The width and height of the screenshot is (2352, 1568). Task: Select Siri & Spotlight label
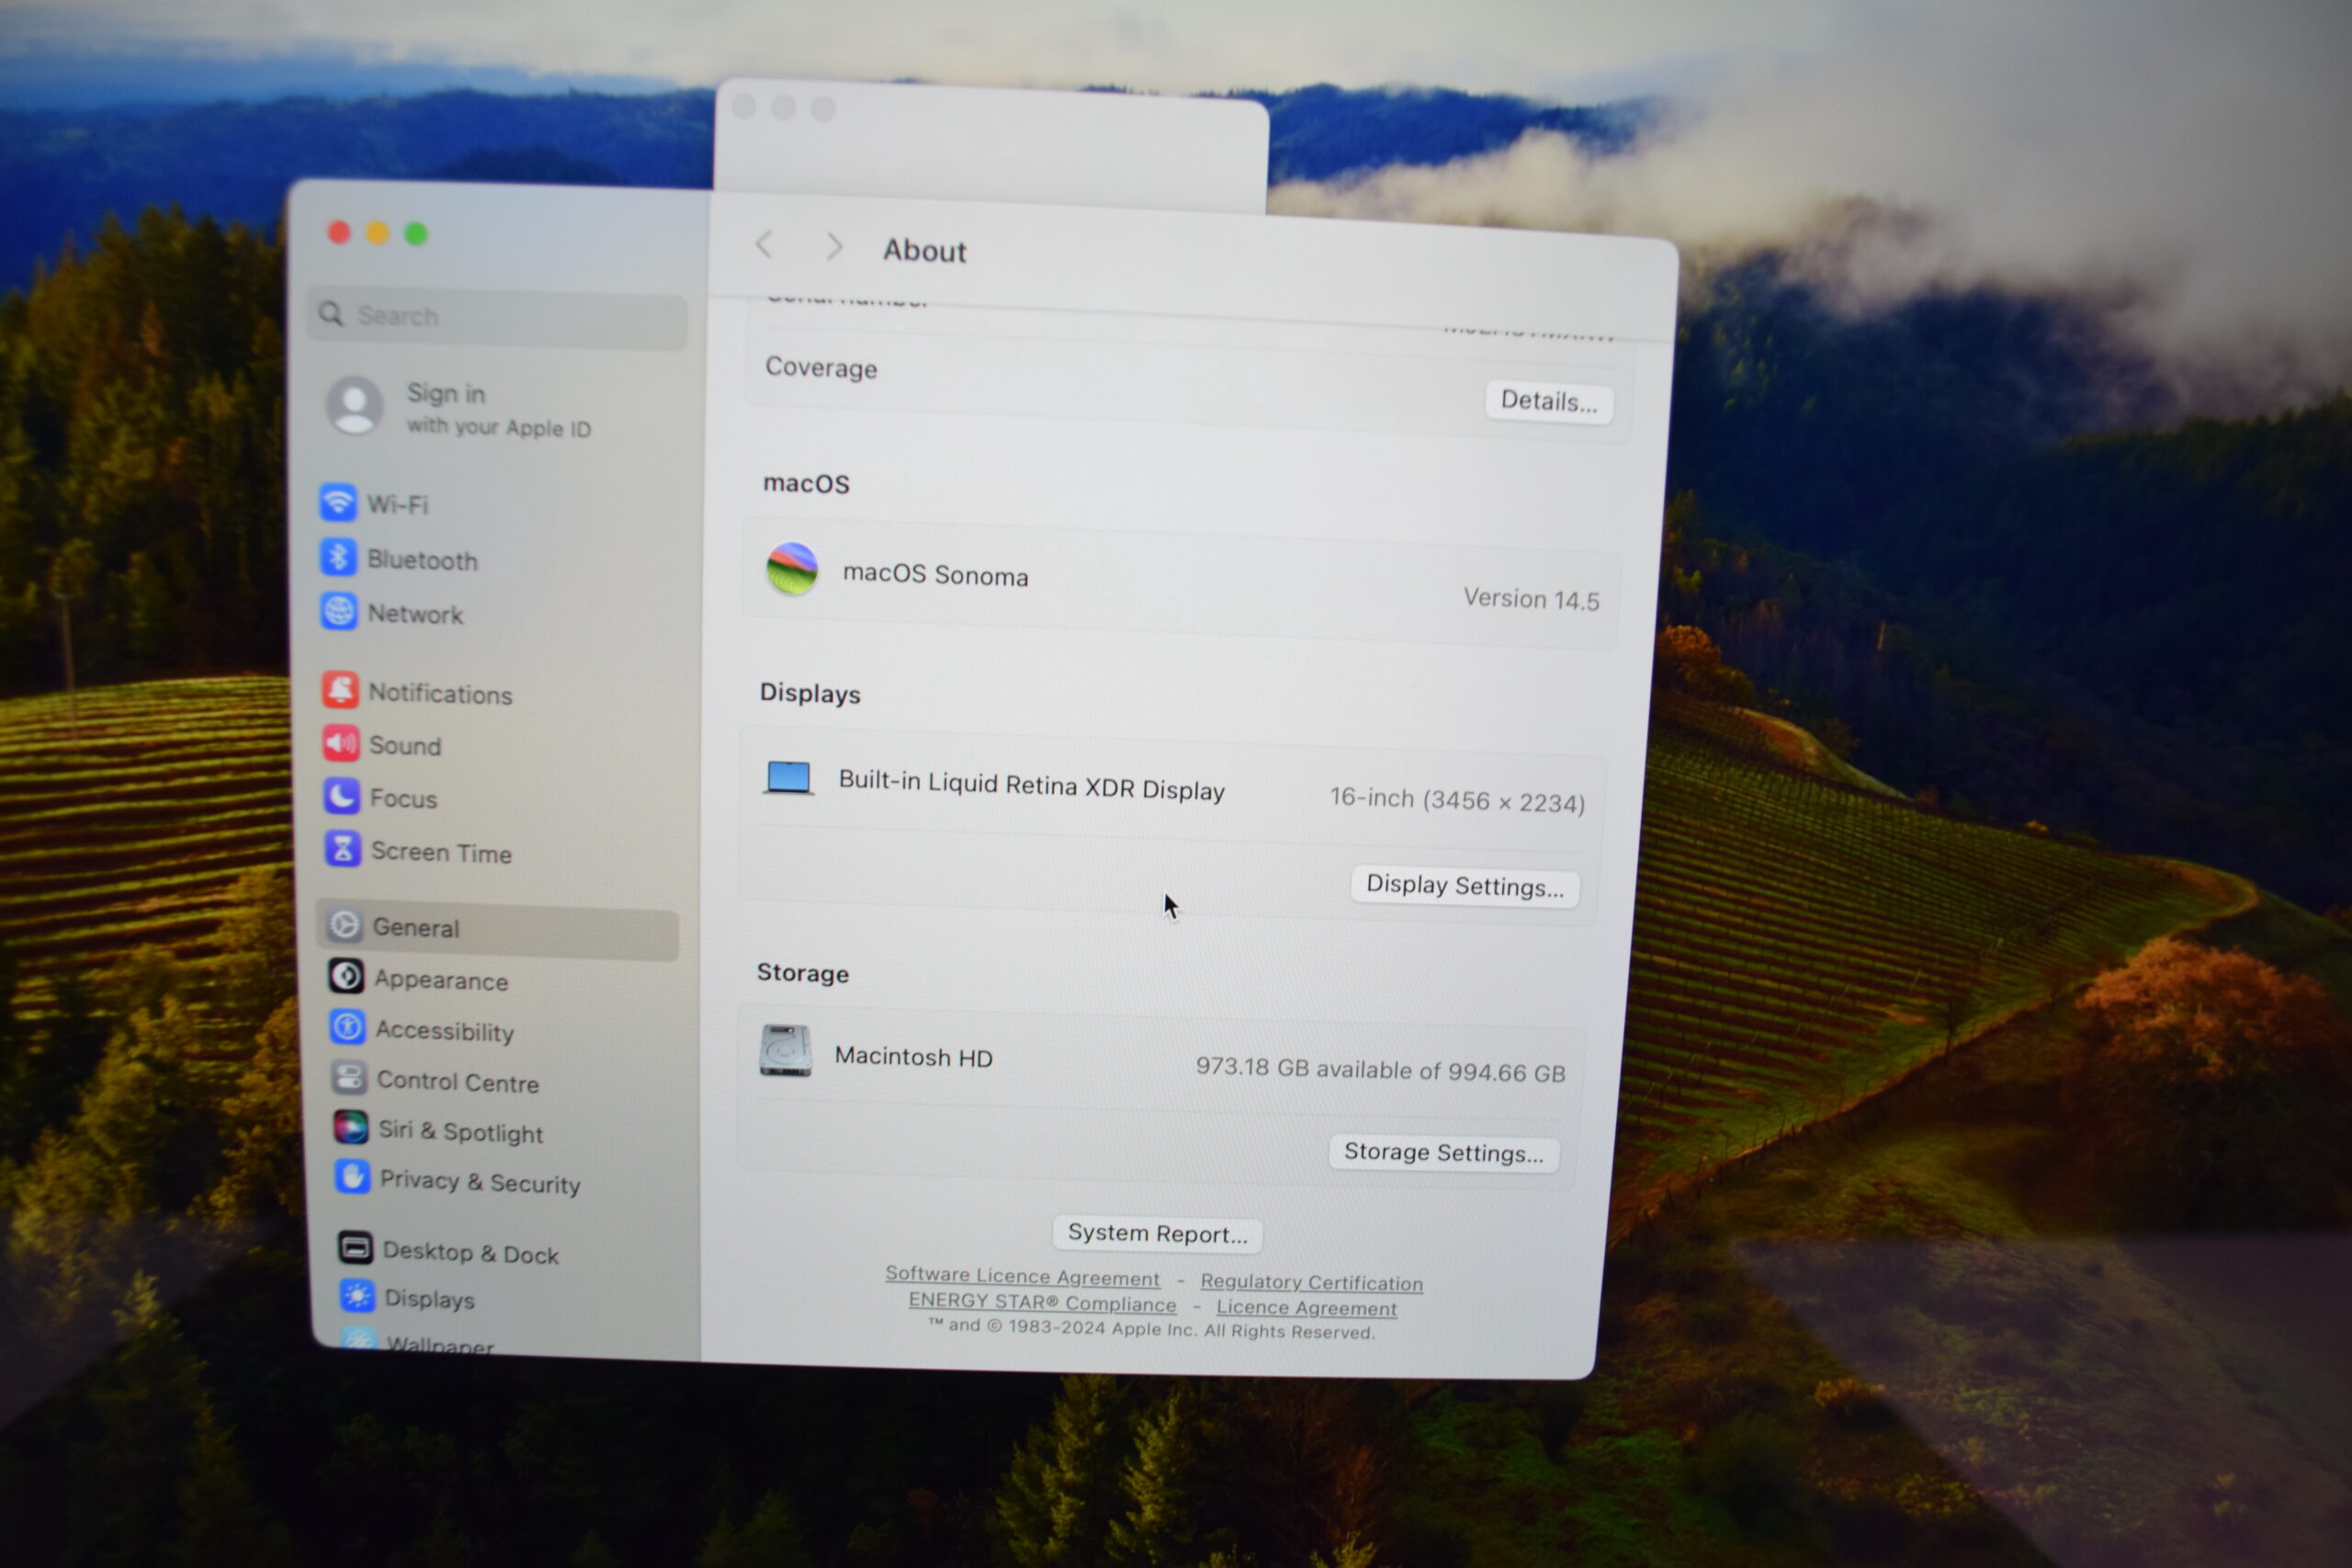[x=461, y=1132]
